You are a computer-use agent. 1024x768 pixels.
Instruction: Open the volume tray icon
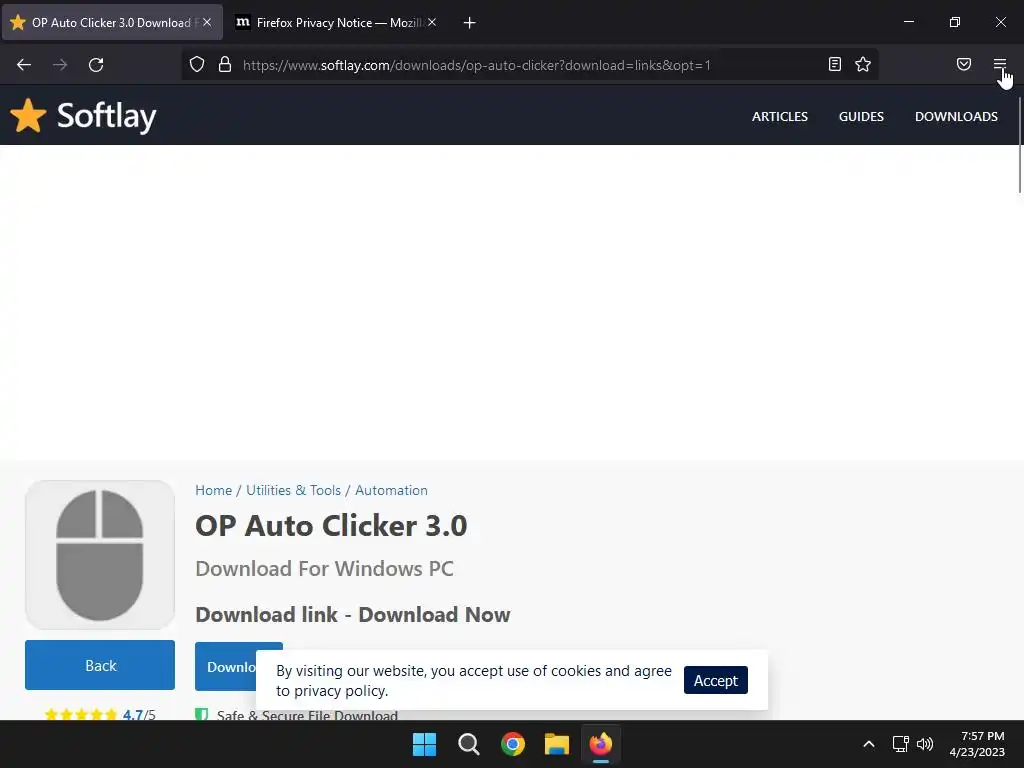(925, 744)
